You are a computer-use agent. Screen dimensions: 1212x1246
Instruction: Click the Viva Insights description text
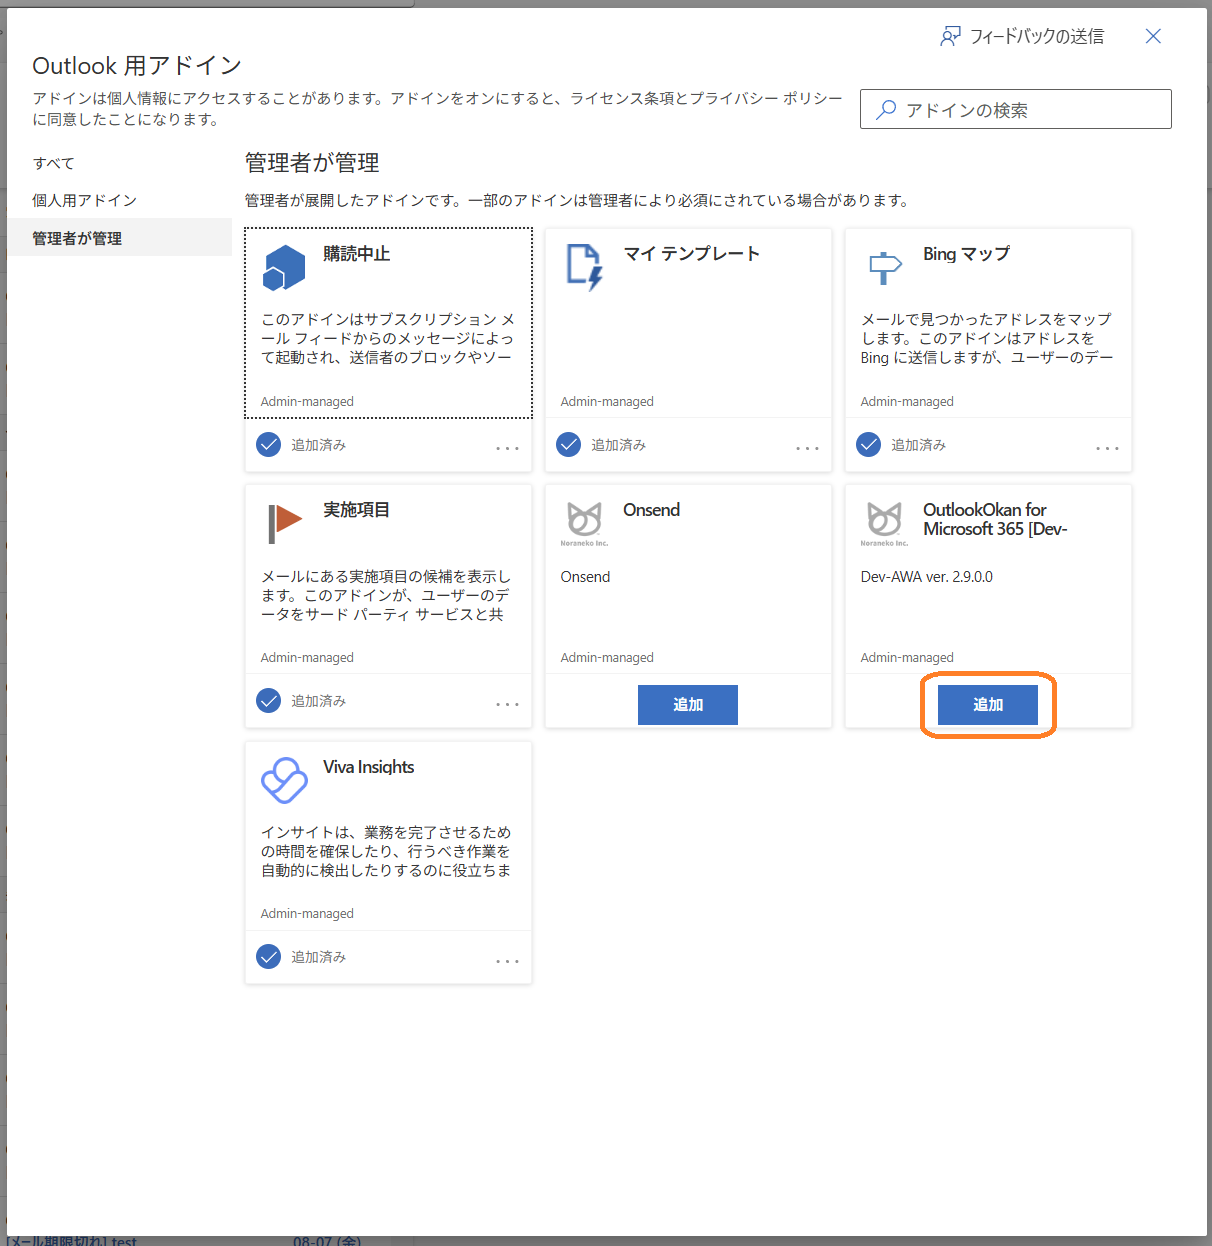click(x=386, y=851)
